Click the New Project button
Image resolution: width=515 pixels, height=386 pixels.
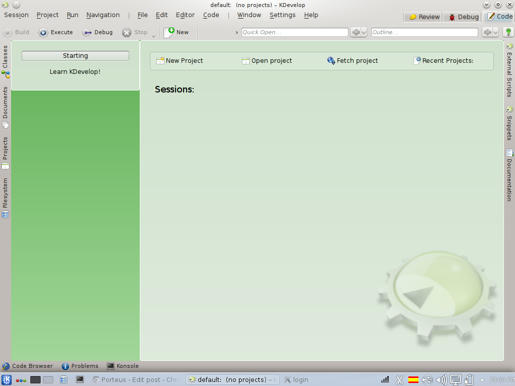click(180, 61)
